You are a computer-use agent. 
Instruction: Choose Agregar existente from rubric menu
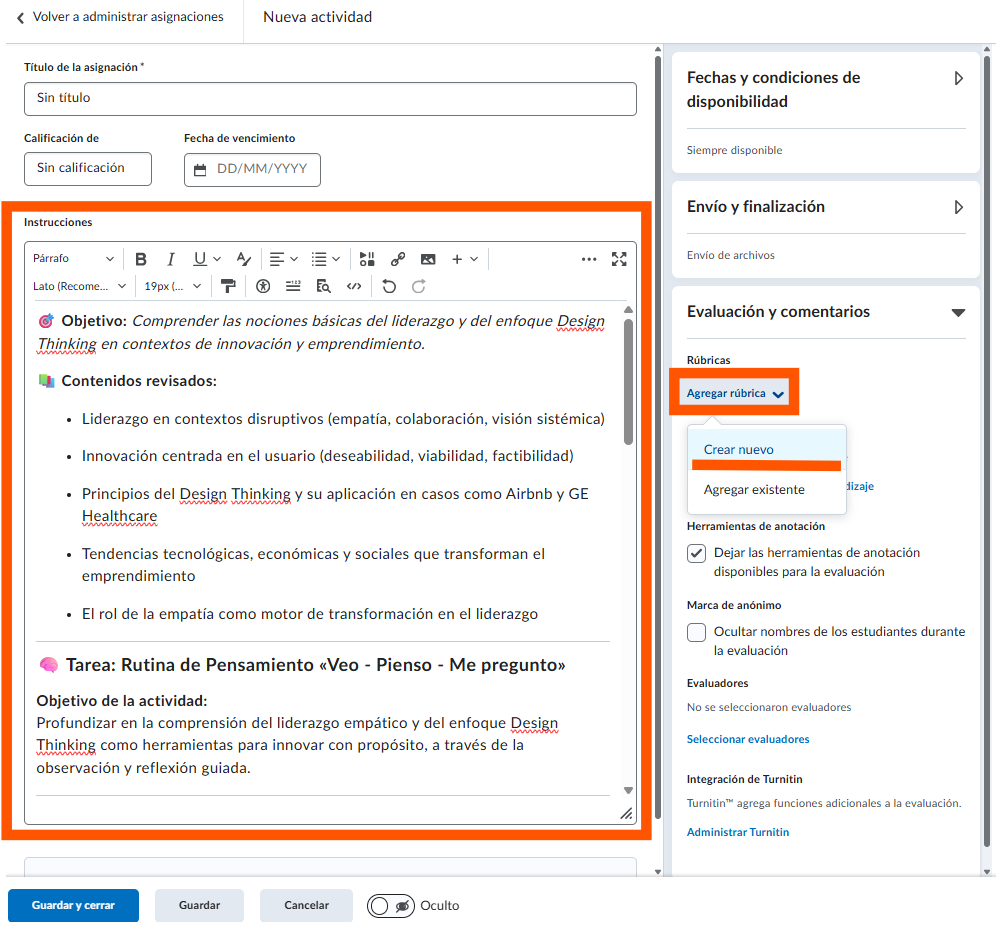754,490
